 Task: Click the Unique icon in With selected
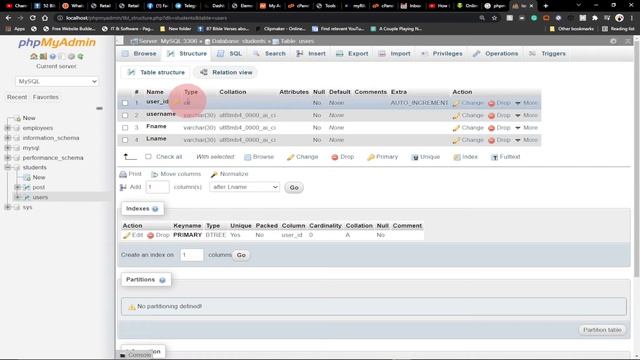click(x=415, y=157)
